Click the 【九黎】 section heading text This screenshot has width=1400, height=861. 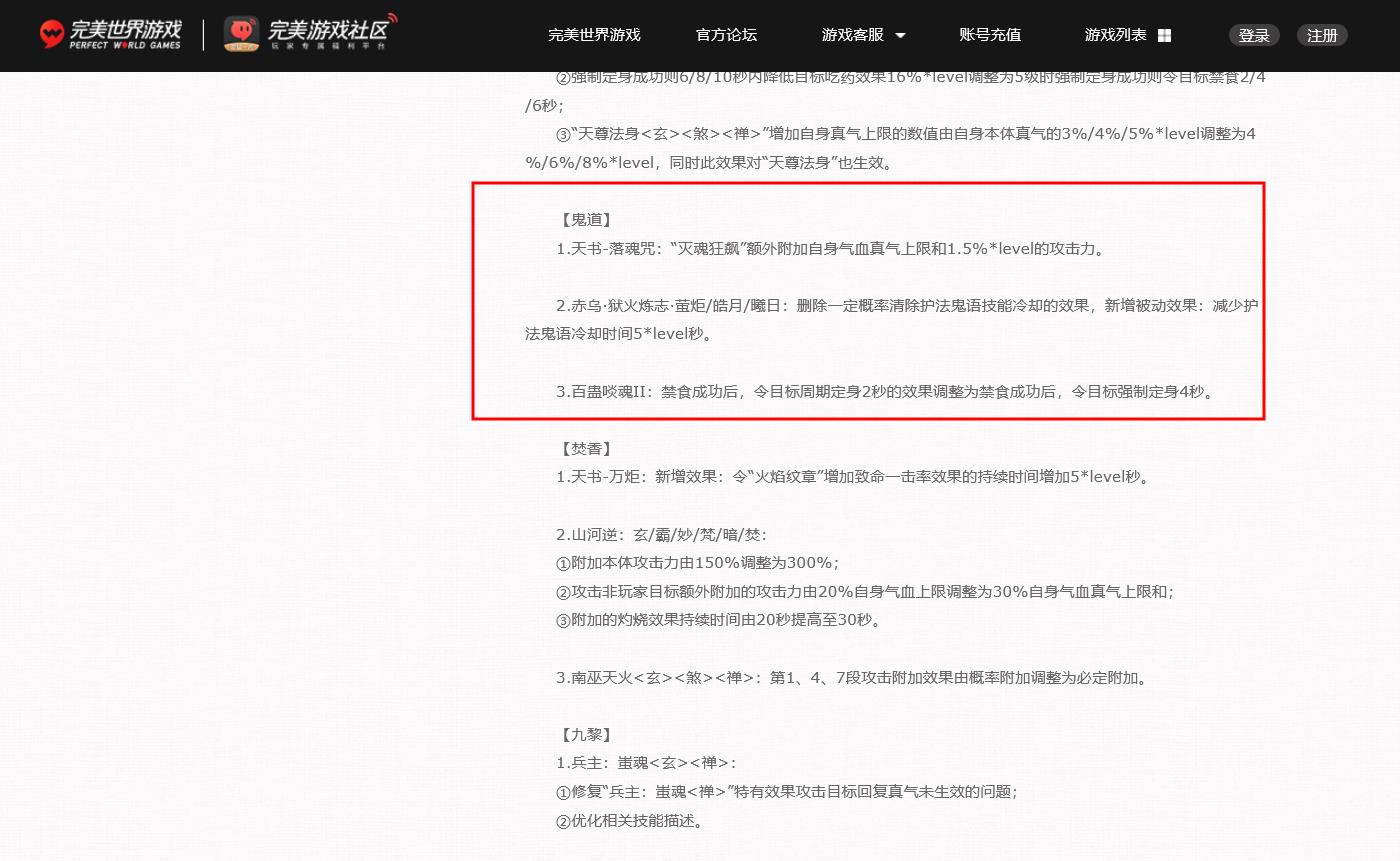click(587, 734)
